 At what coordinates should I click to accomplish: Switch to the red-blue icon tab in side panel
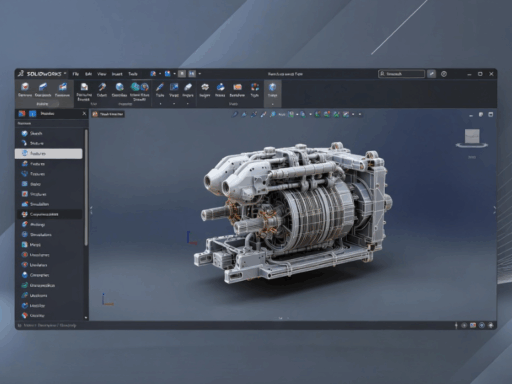point(22,114)
